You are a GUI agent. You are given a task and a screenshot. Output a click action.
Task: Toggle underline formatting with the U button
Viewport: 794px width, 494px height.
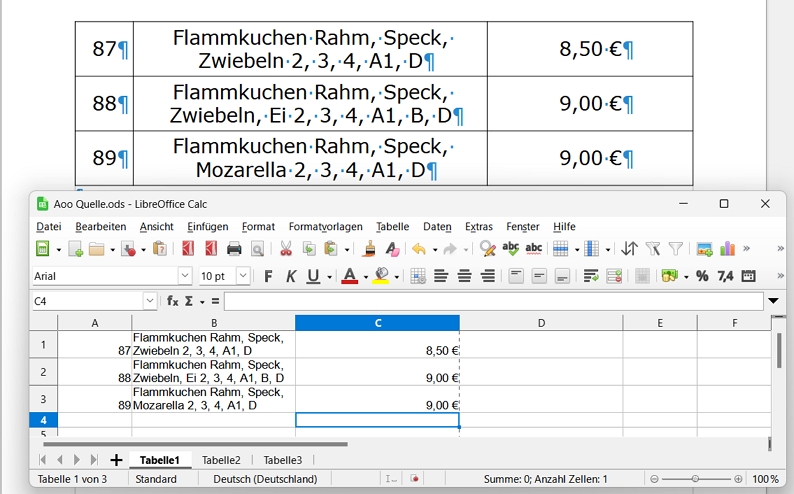click(313, 276)
